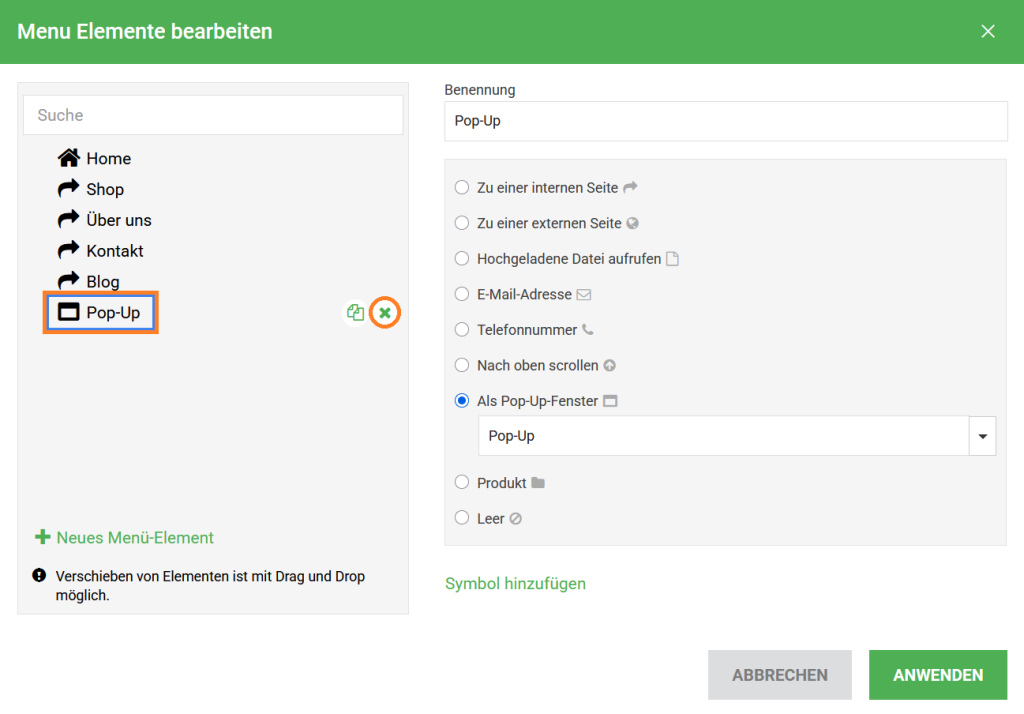Click the window icon beside Pop-Up entry
This screenshot has width=1024, height=714.
68,313
